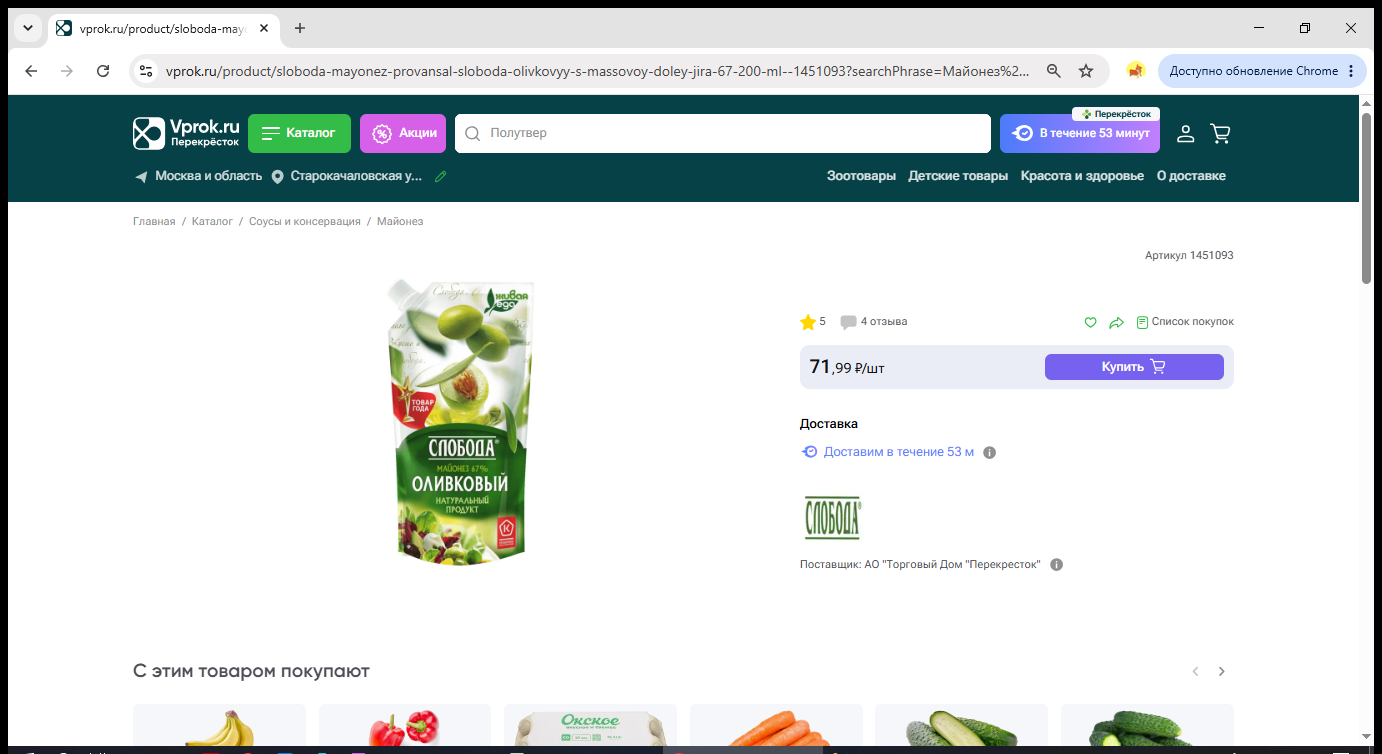Open the Зоотовары menu item
Image resolution: width=1382 pixels, height=754 pixels.
(861, 176)
